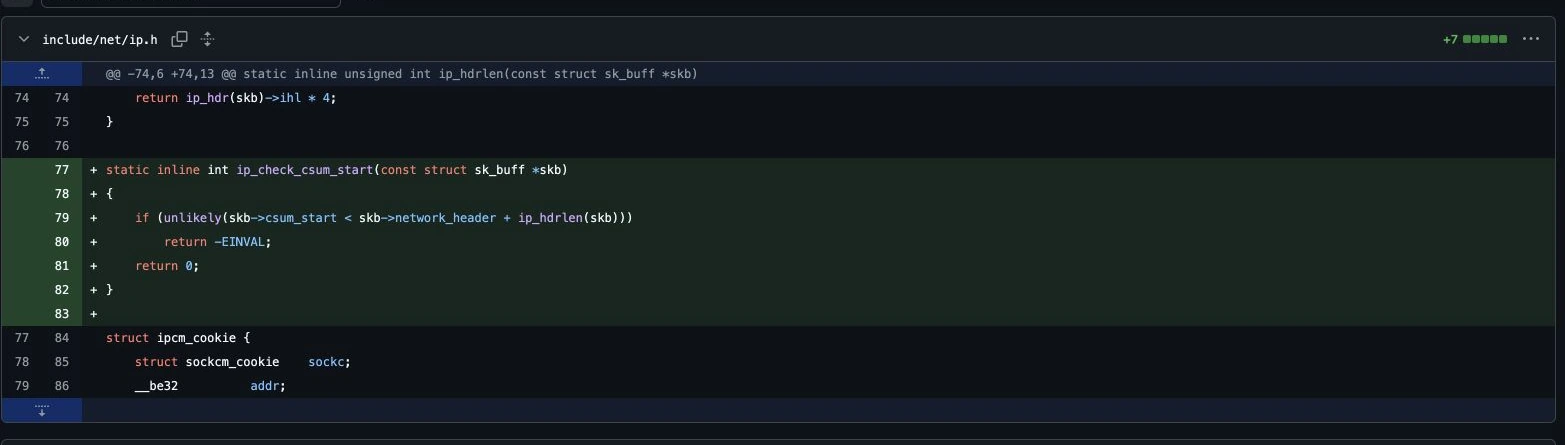
Task: Click new line number 84
Action: [62, 338]
